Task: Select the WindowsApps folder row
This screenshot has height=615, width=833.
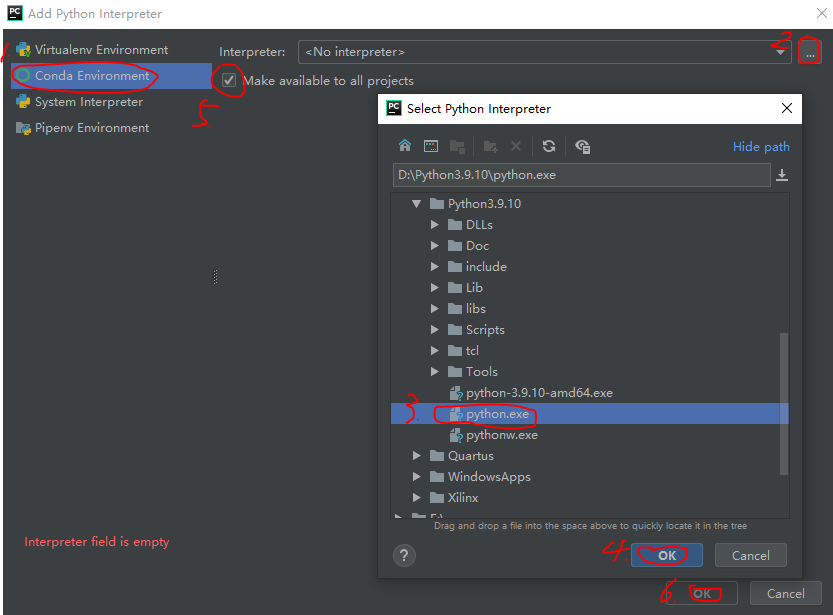Action: [x=590, y=477]
